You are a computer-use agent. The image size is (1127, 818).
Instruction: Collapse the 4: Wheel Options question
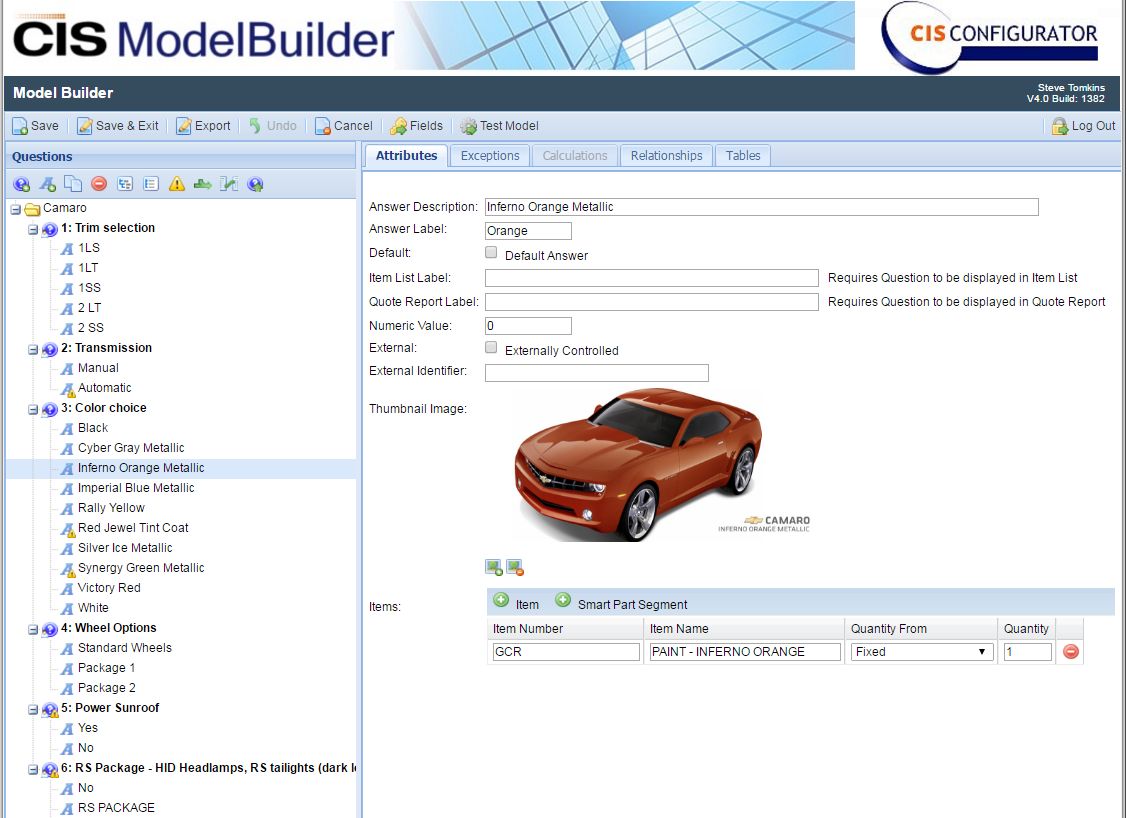[33, 630]
